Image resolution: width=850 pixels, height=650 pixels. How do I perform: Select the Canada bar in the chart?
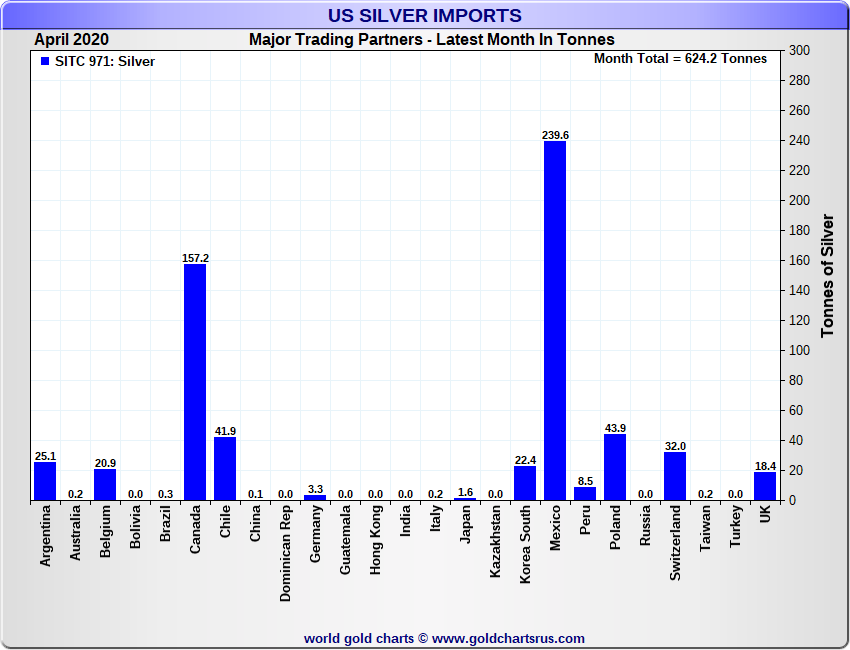click(195, 382)
